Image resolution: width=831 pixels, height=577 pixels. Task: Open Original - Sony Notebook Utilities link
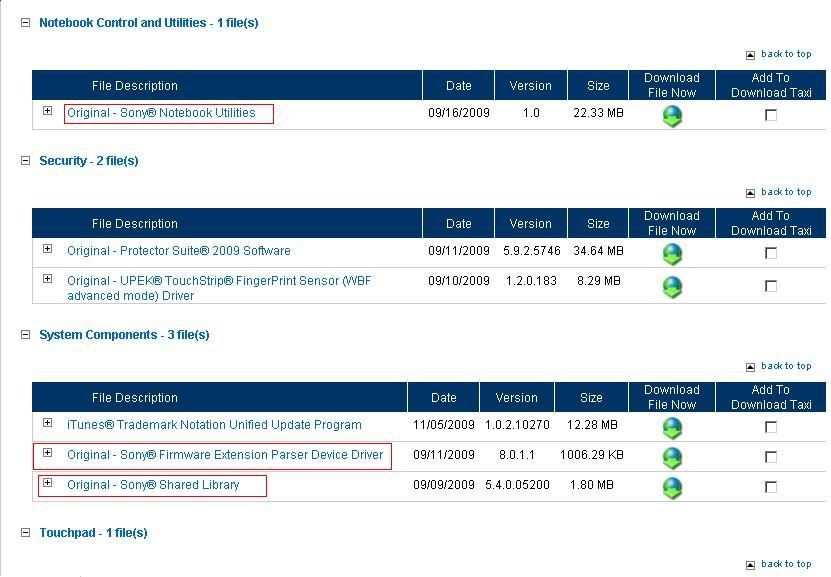(x=161, y=113)
